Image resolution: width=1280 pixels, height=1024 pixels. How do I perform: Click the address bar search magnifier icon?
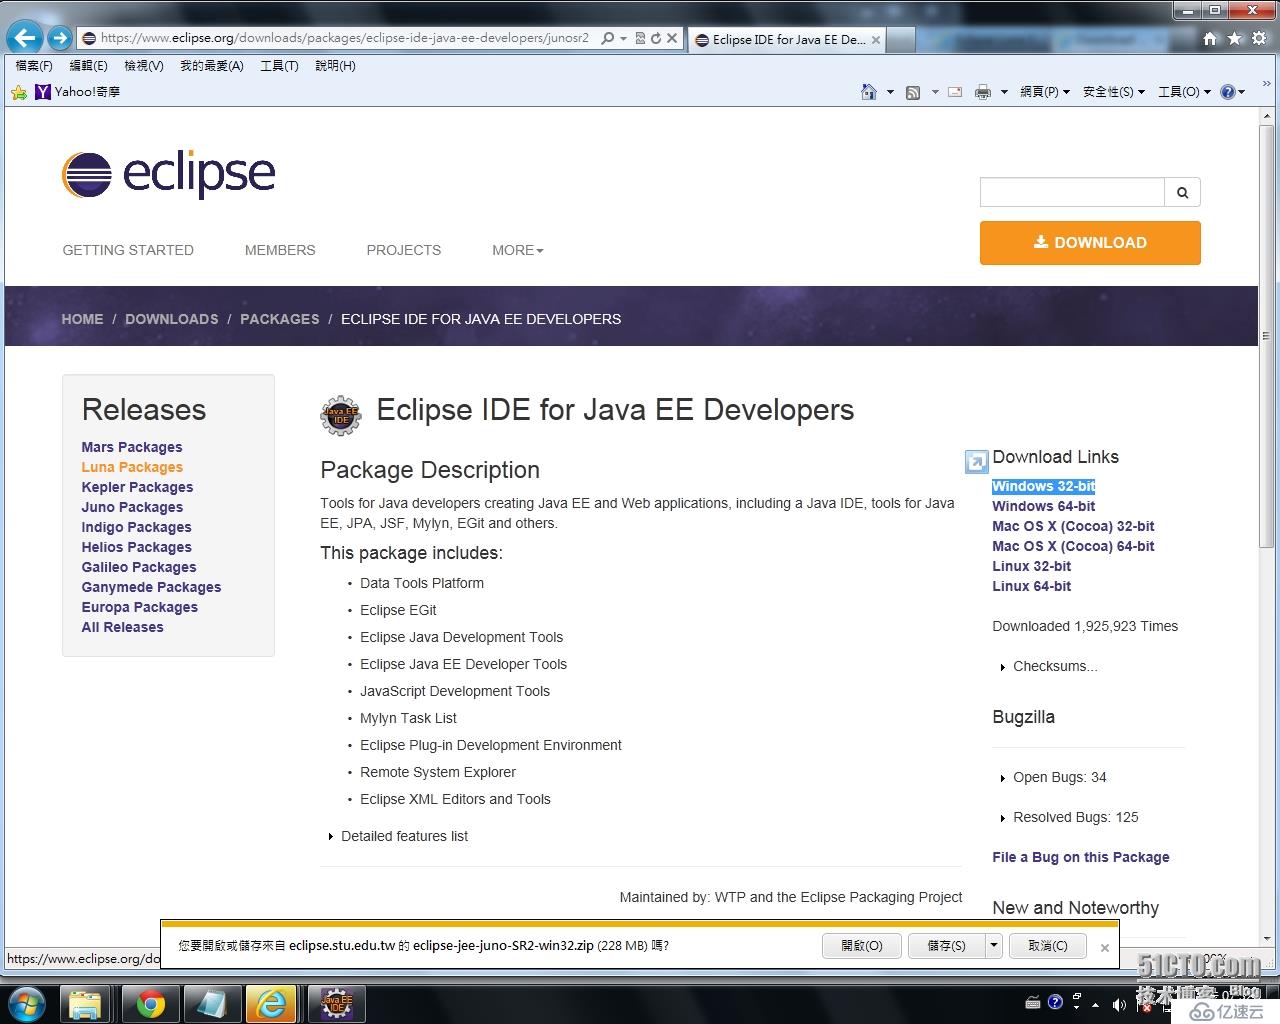coord(608,38)
